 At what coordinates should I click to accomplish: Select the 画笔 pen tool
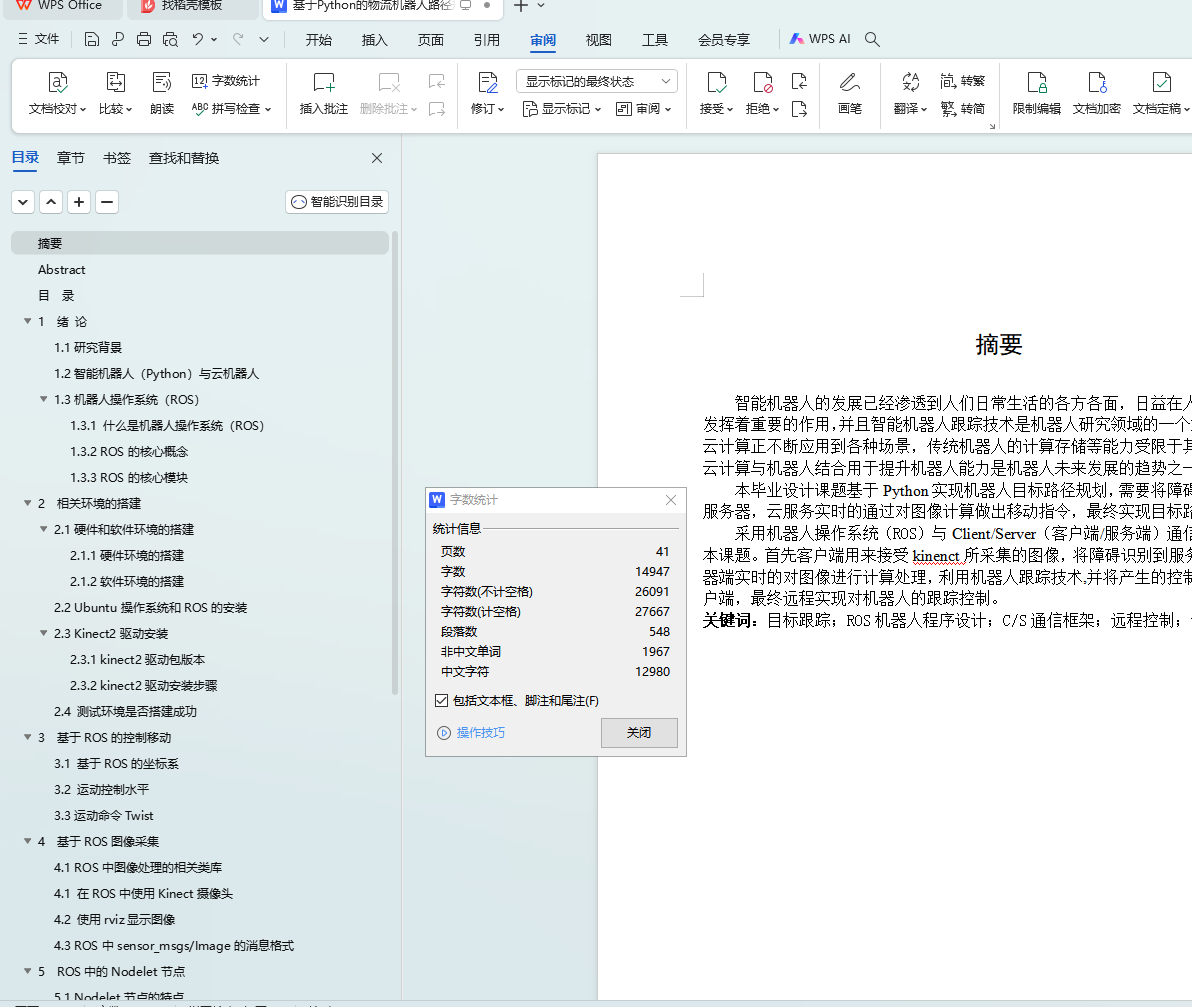[x=850, y=93]
